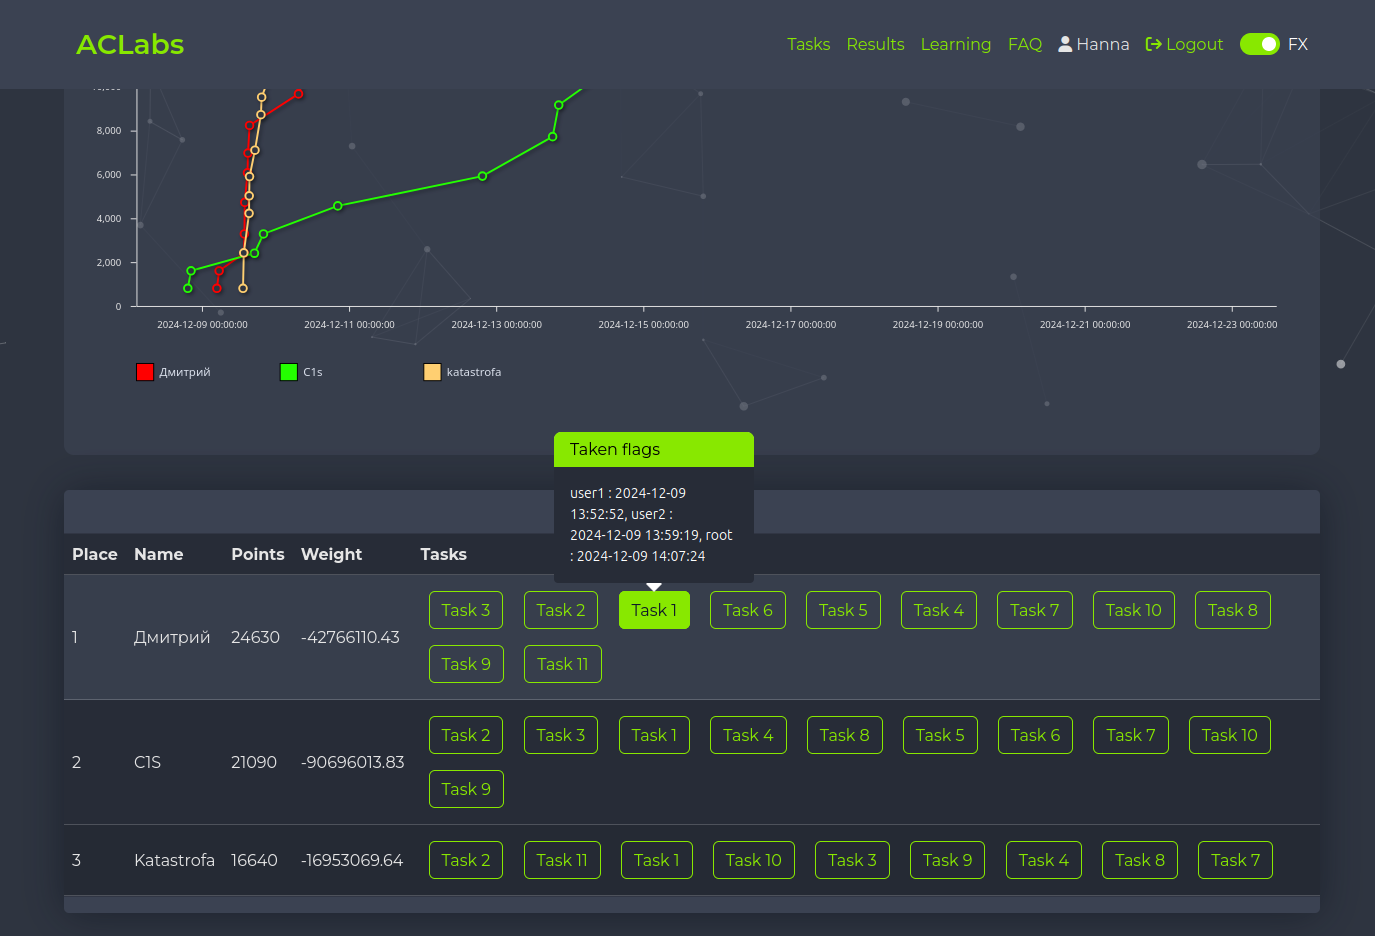Toggle orange katastrofa legend swatch
Image resolution: width=1375 pixels, height=936 pixels.
432,372
